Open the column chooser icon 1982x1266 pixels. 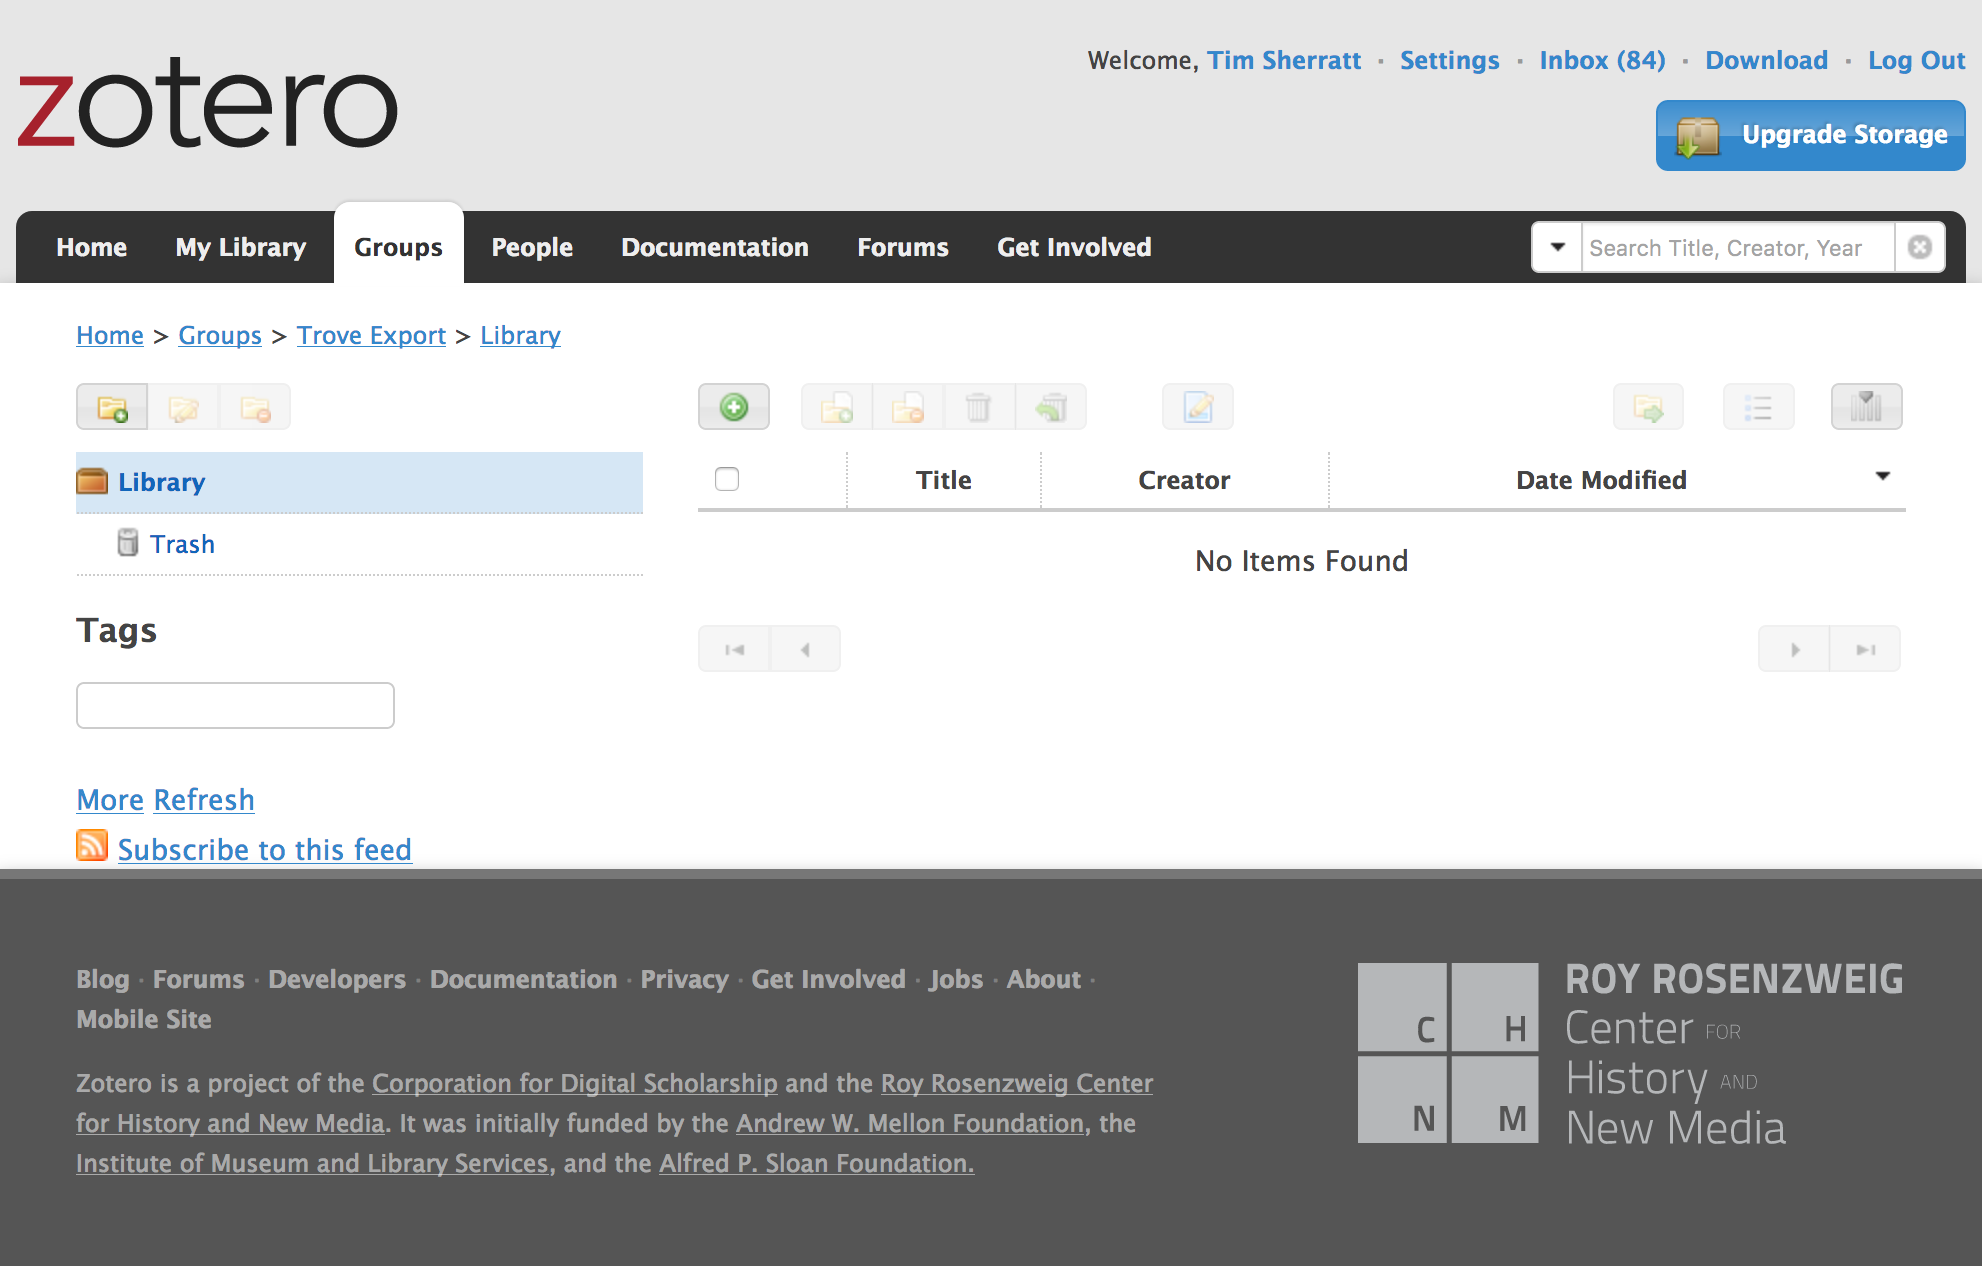pyautogui.click(x=1865, y=408)
